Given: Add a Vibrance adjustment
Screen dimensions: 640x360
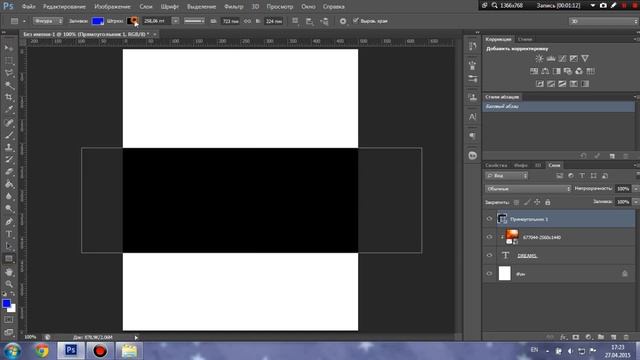Looking at the screenshot, I should pos(585,59).
